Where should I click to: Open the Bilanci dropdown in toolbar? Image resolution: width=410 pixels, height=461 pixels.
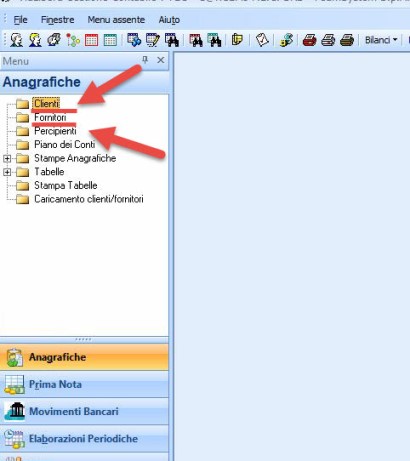381,40
